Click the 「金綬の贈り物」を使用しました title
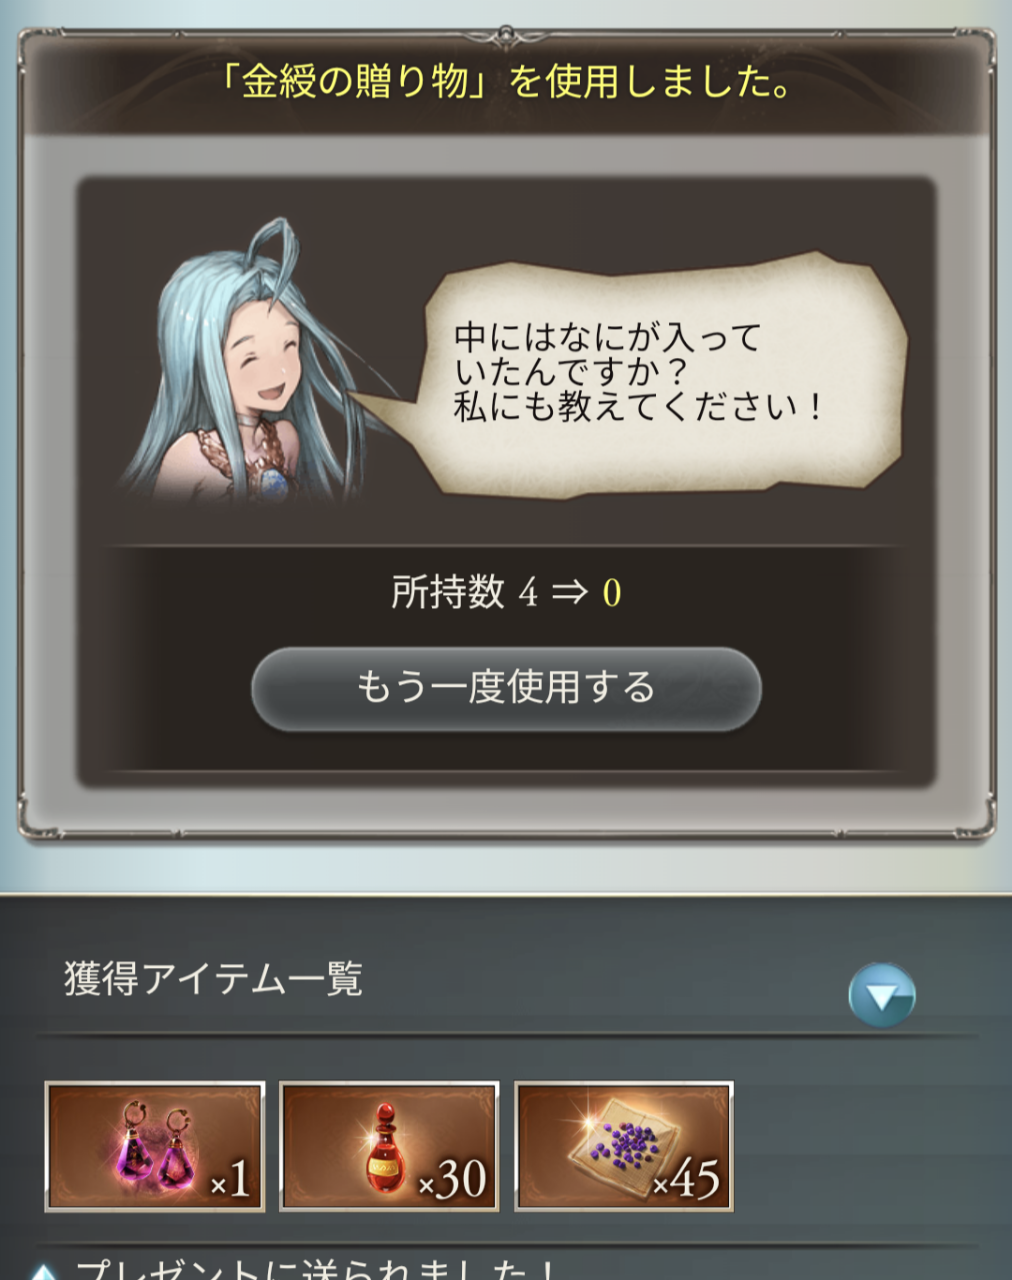 coord(506,82)
